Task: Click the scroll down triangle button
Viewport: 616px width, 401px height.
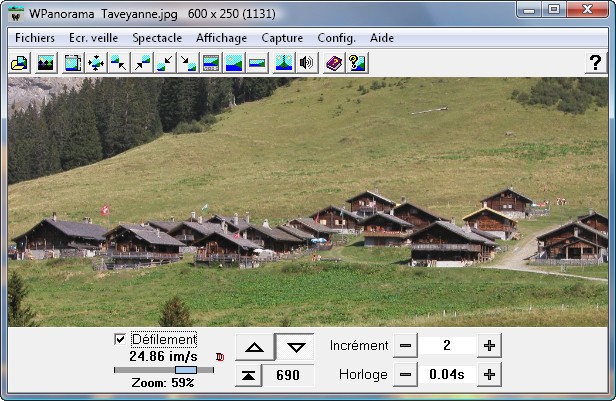Action: [x=296, y=347]
